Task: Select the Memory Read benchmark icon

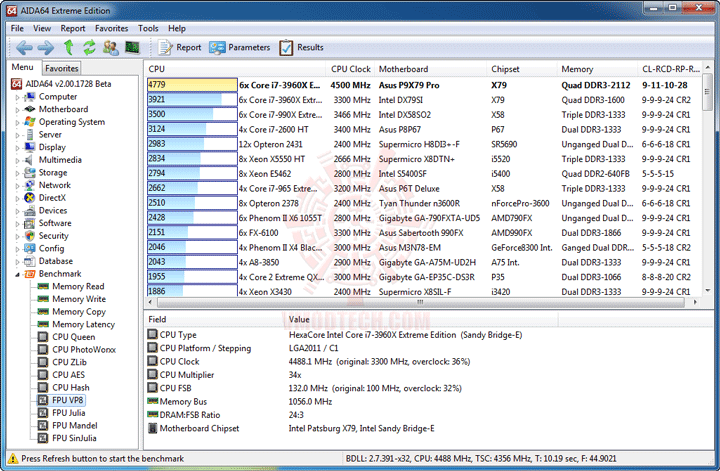Action: click(43, 286)
